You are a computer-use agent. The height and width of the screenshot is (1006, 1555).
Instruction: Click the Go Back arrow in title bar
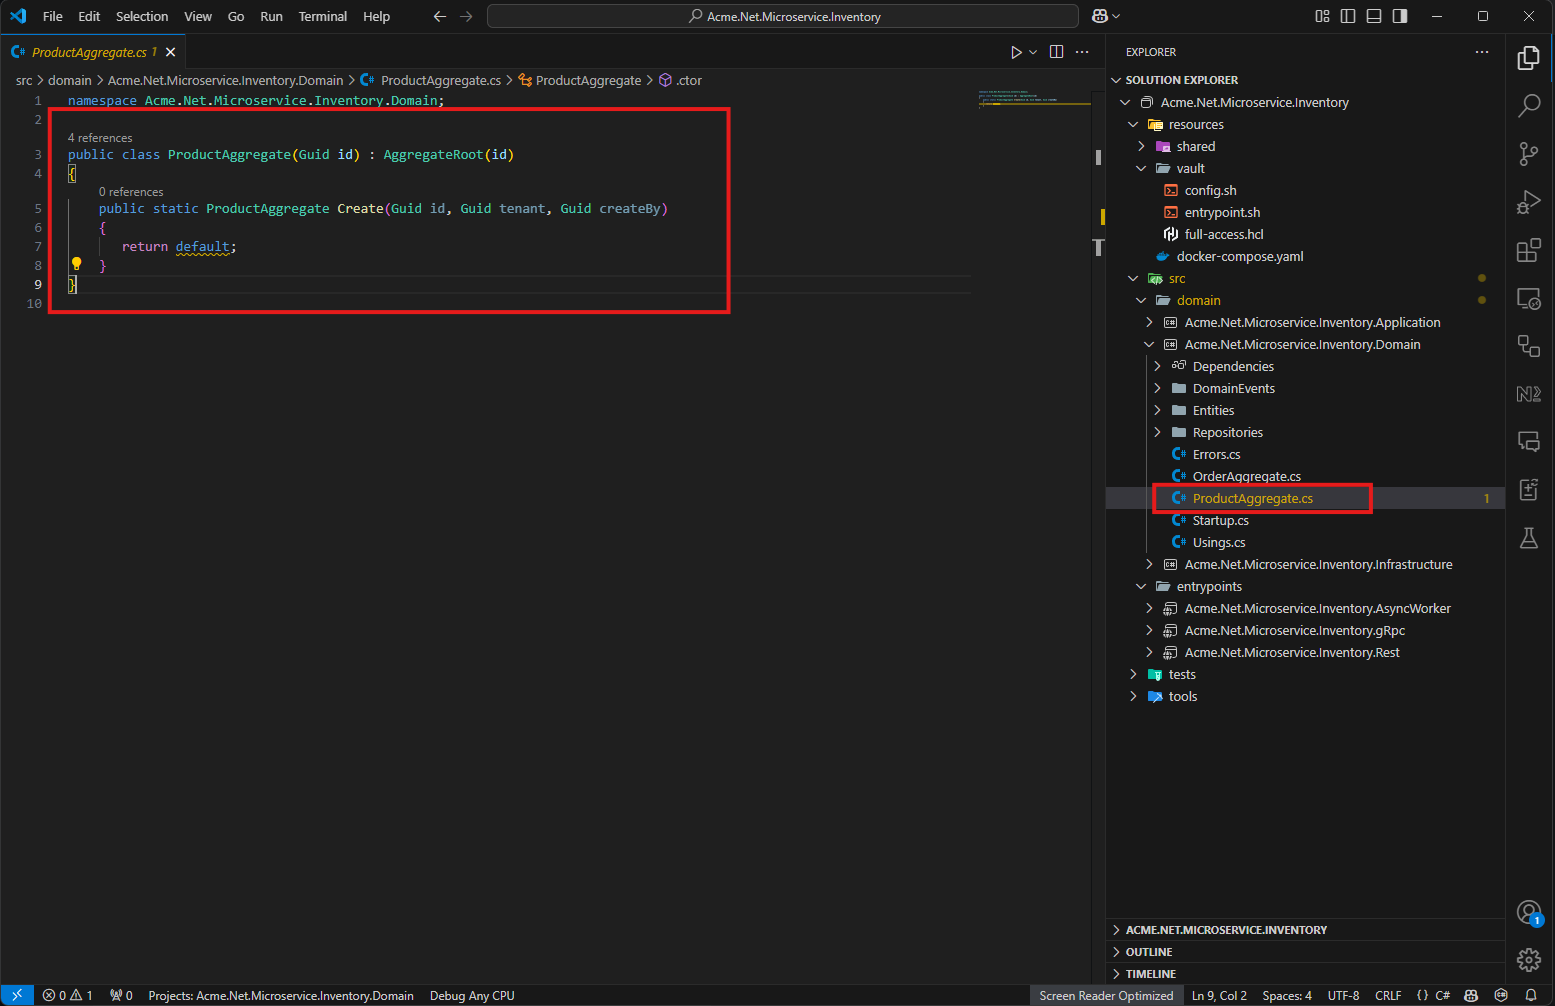440,16
